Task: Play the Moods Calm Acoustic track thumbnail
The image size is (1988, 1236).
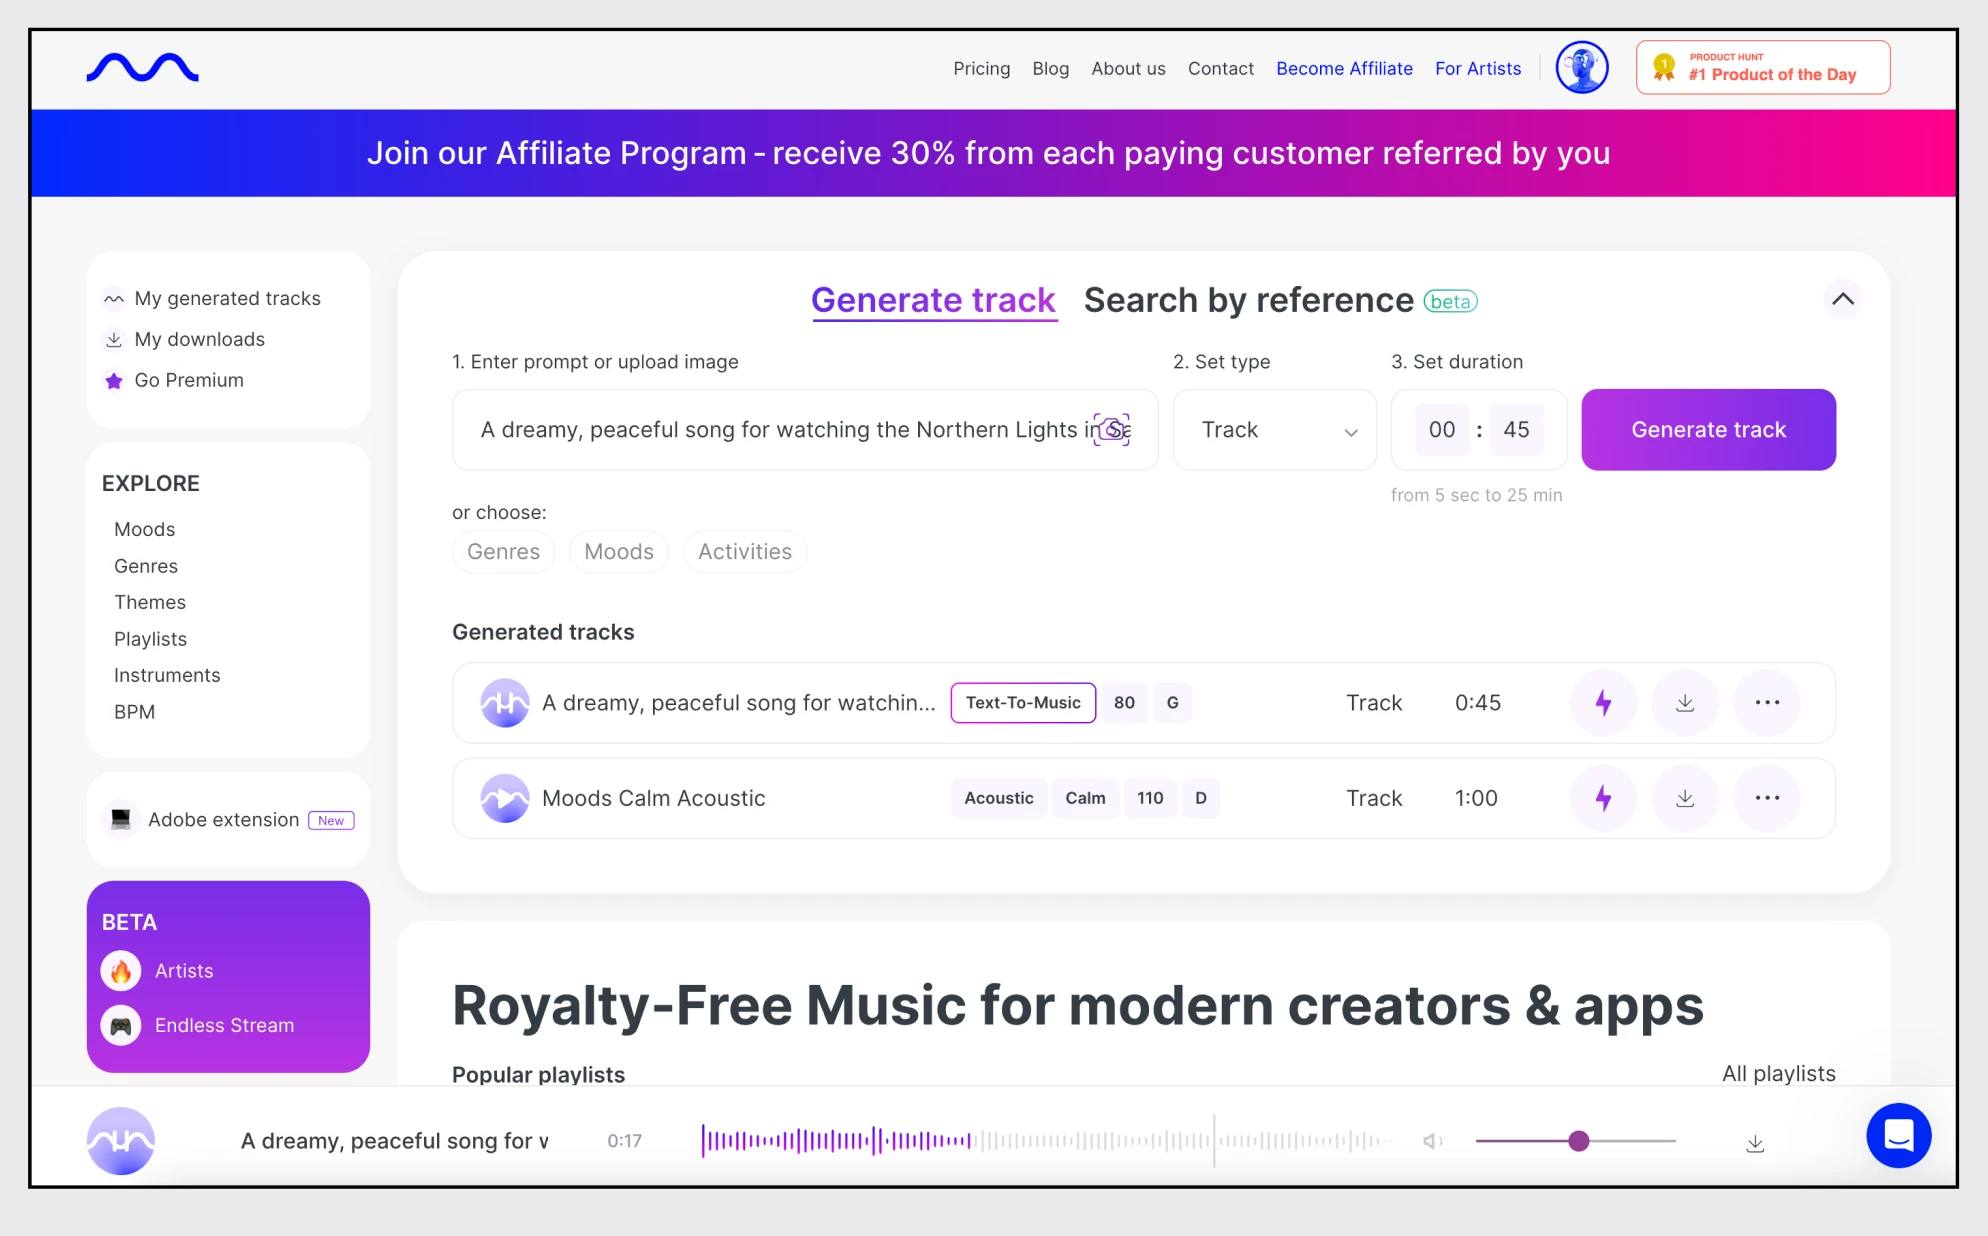Action: [505, 798]
